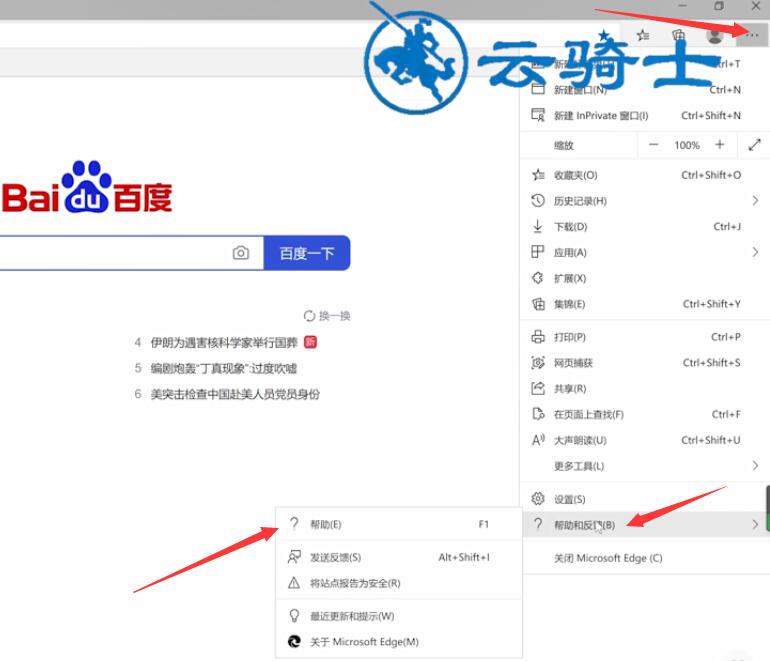Click the printer icon beside 打印(P)
Viewport: 770px width, 661px height.
[x=538, y=337]
